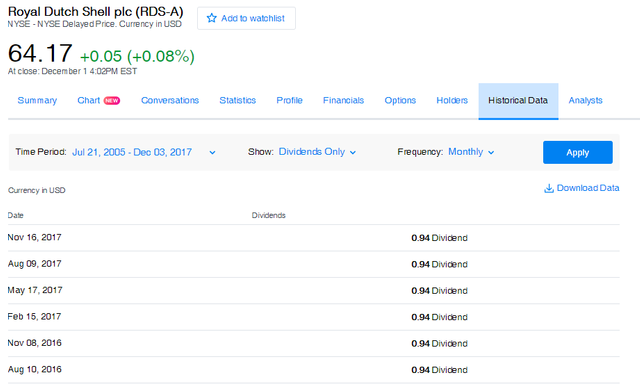Switch to the Options tab
Screen dimensions: 640x385
click(400, 100)
